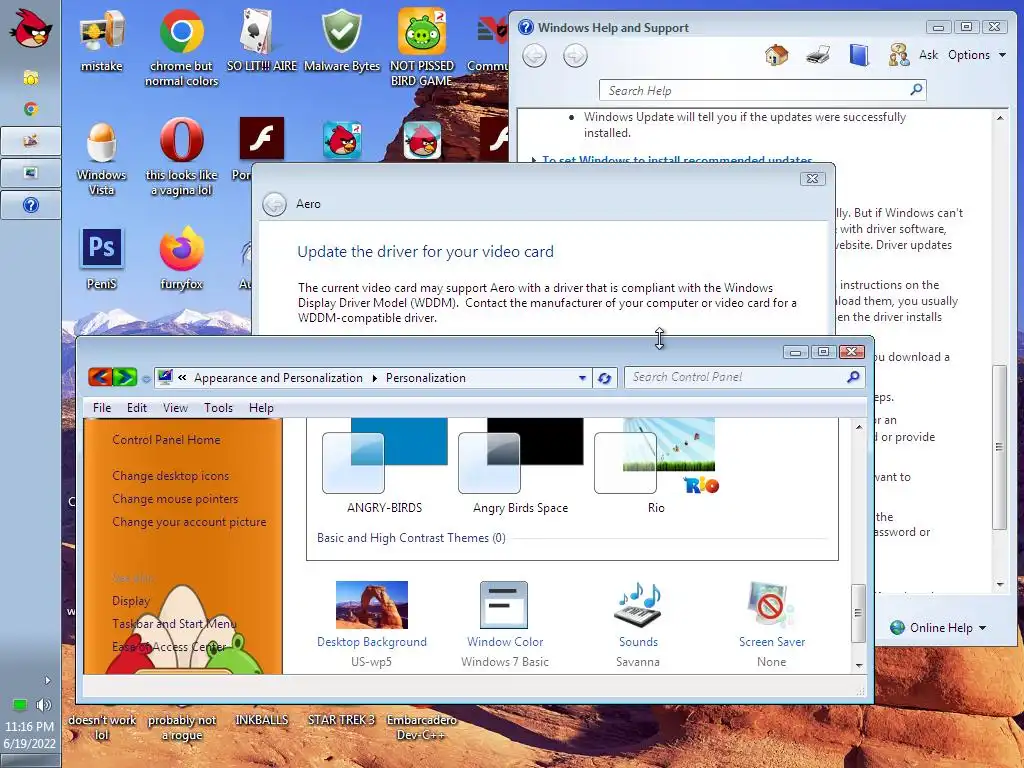Click the Print icon in Help window

tap(818, 55)
